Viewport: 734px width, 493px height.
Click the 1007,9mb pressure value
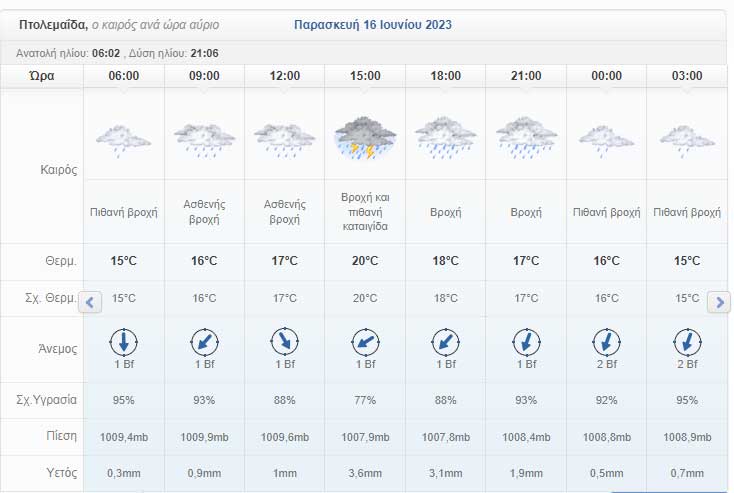click(365, 437)
